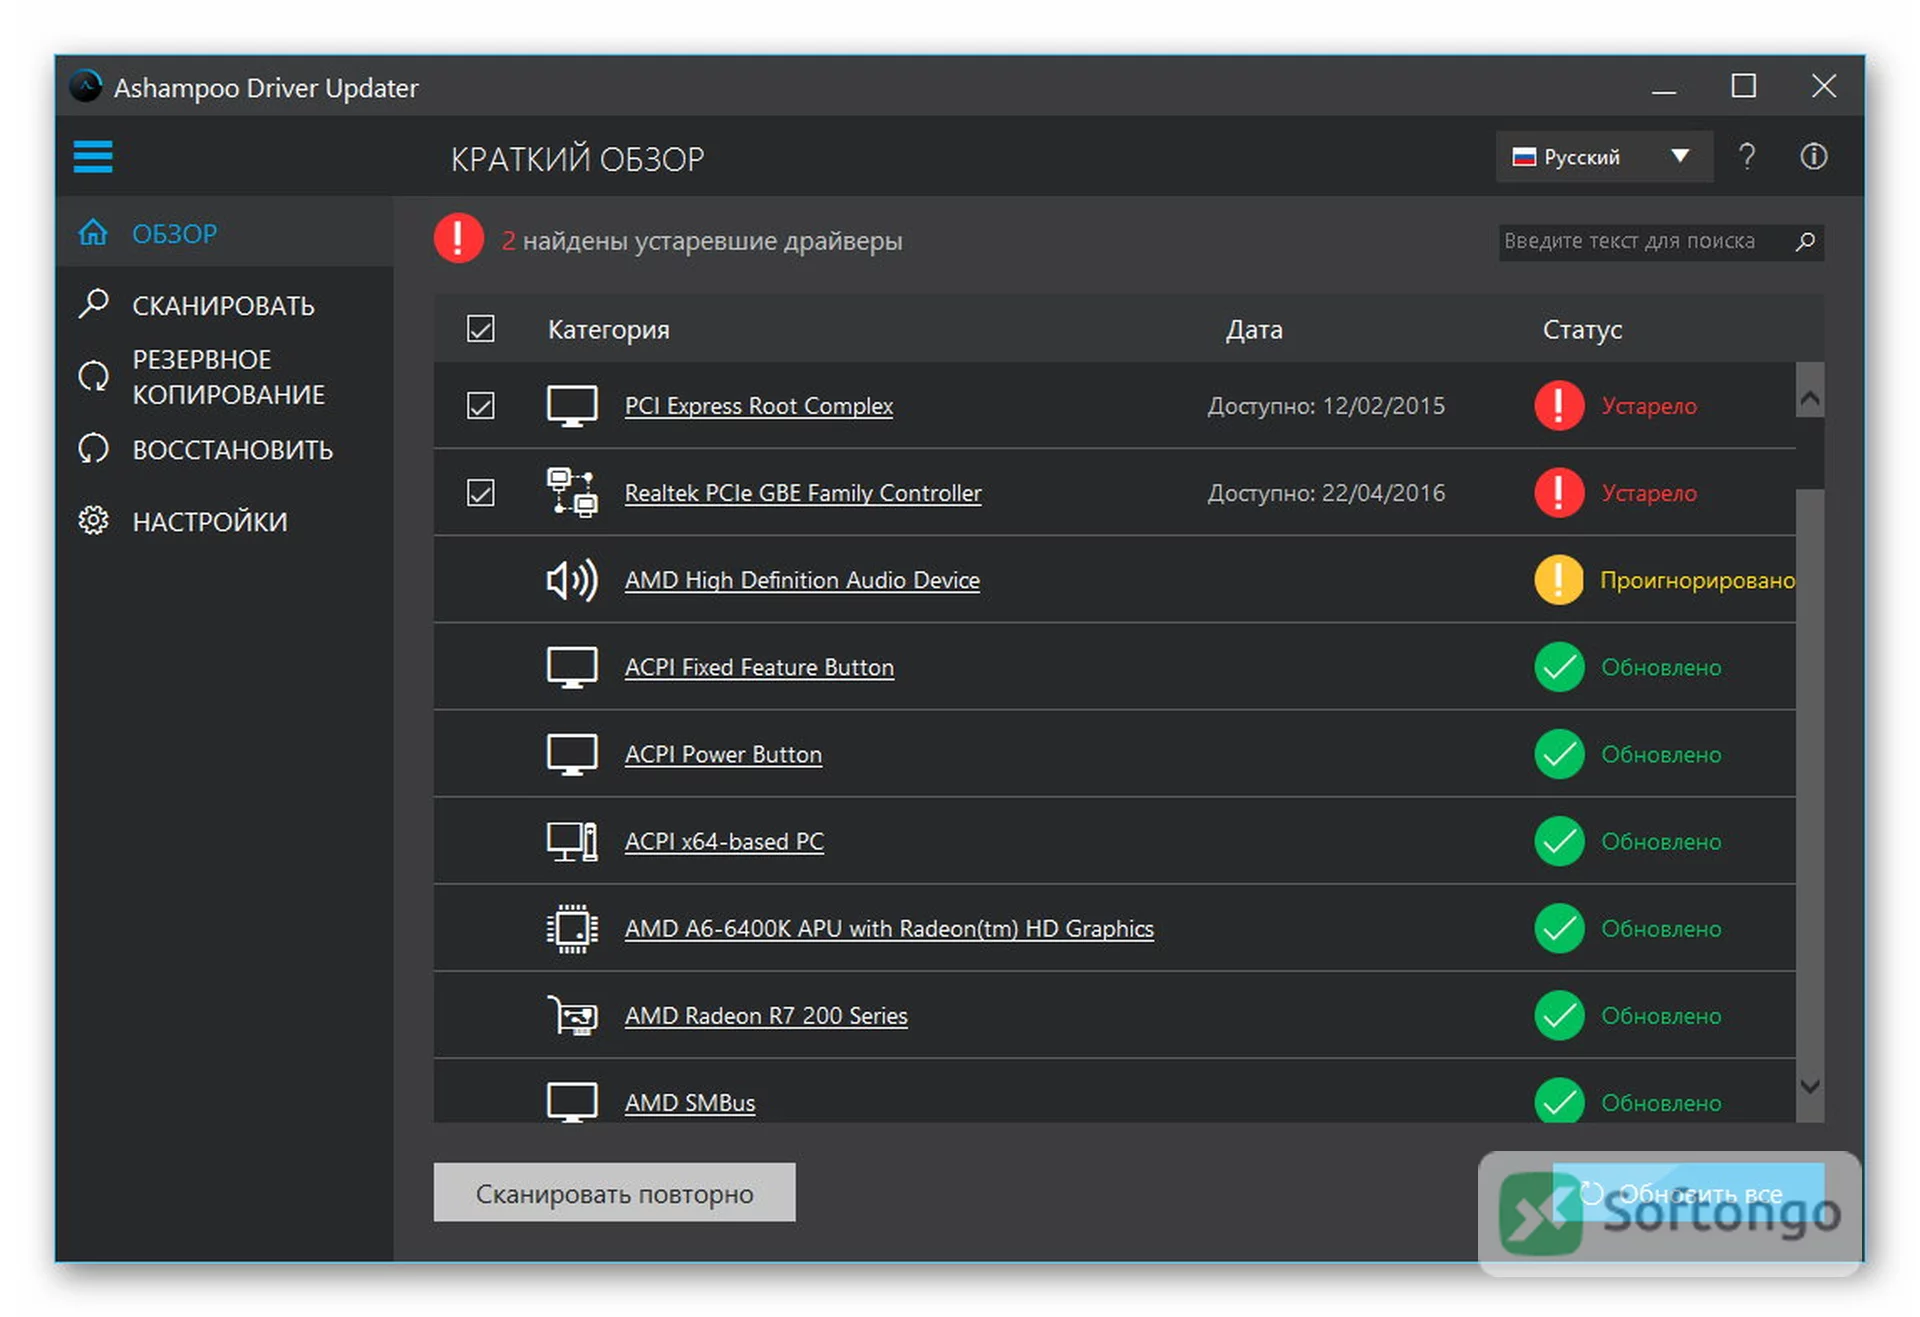
Task: Uncheck the PCI Express Root Complex checkbox
Action: click(481, 405)
